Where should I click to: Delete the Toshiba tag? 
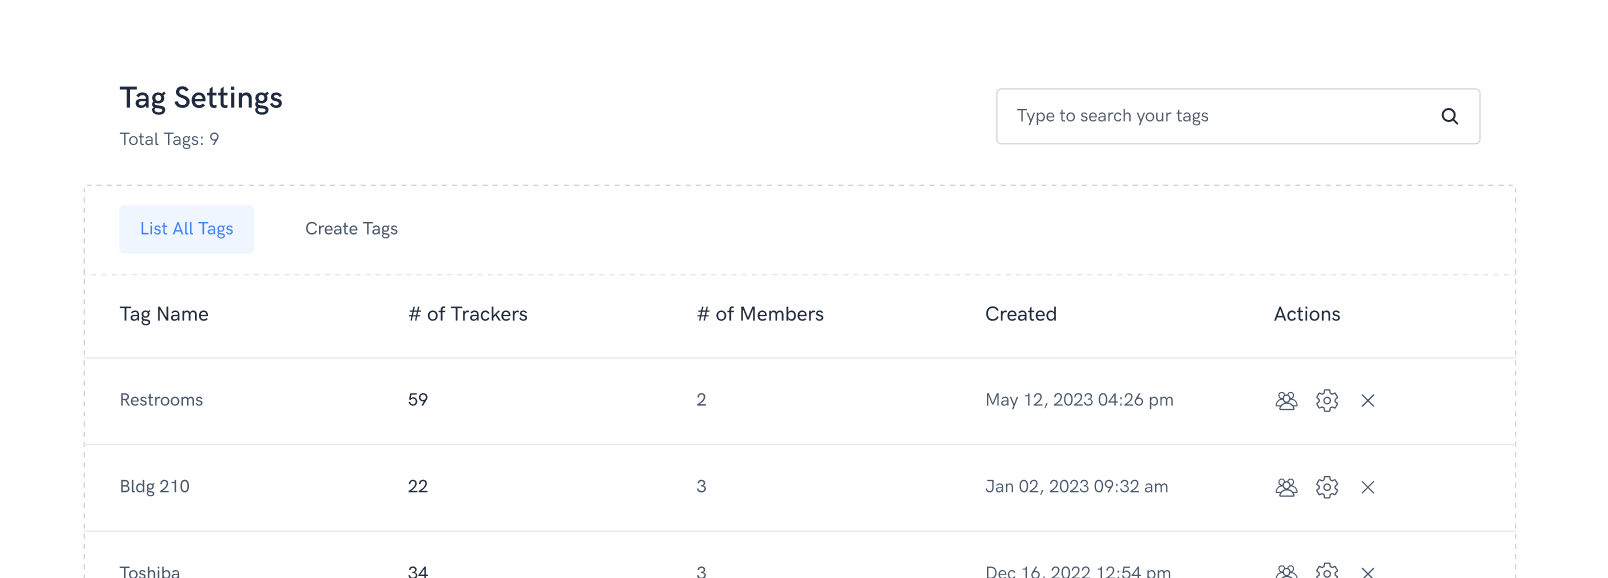point(1368,572)
